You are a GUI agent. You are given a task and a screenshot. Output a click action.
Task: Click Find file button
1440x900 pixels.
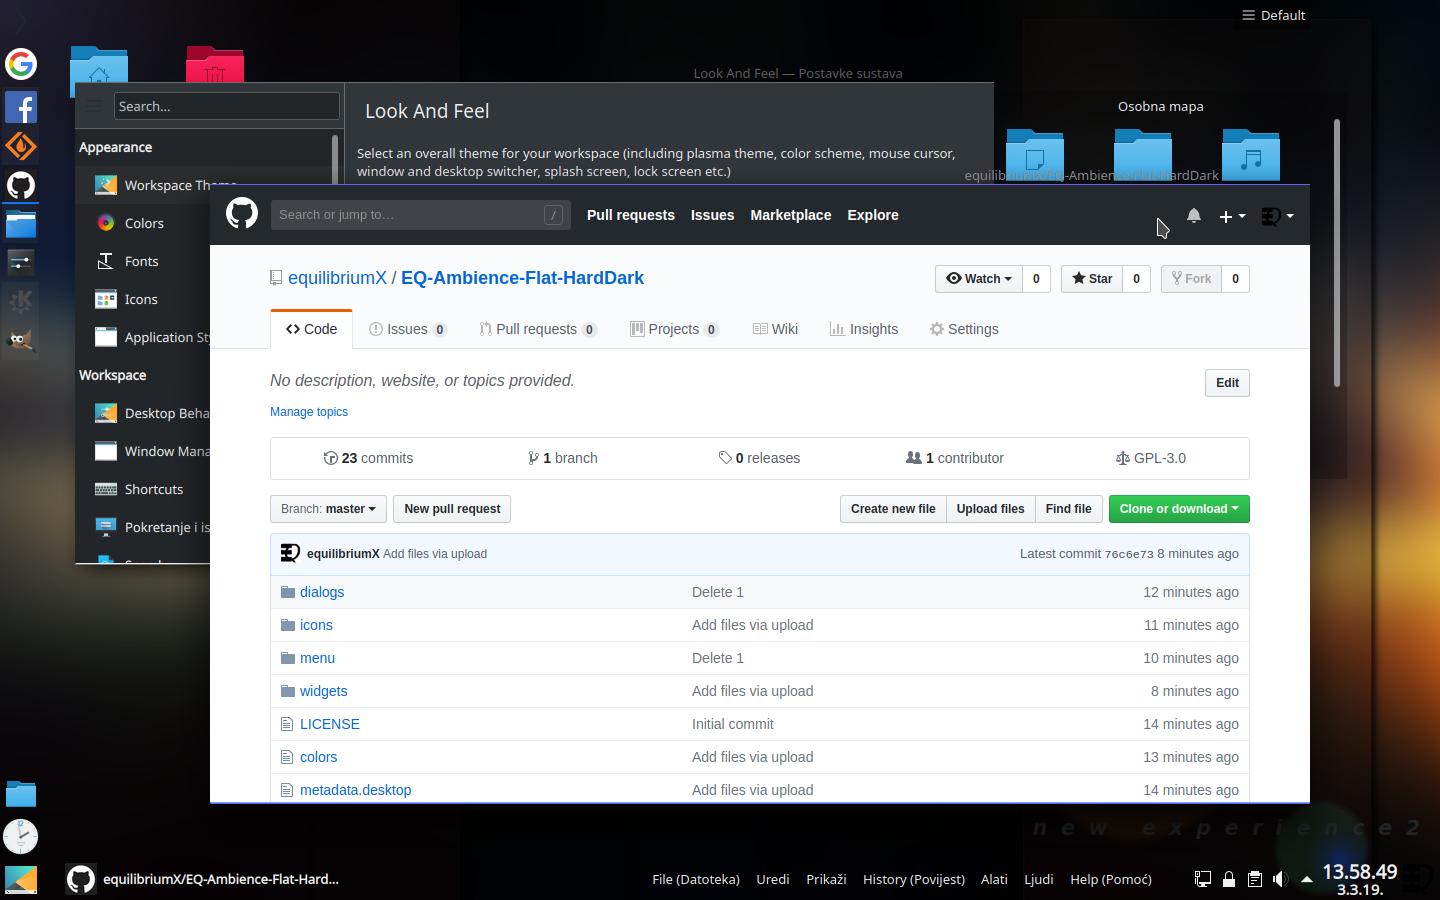[x=1069, y=509]
